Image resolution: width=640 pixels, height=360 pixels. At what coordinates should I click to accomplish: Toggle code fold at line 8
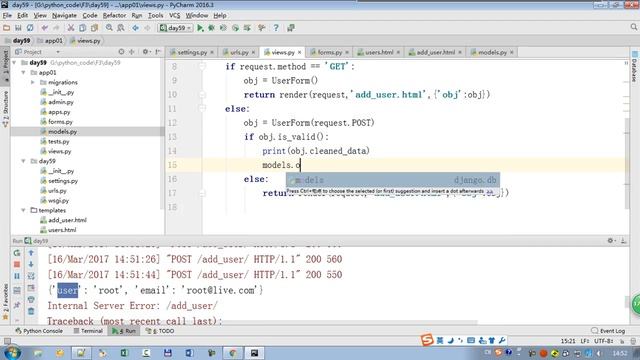(202, 67)
